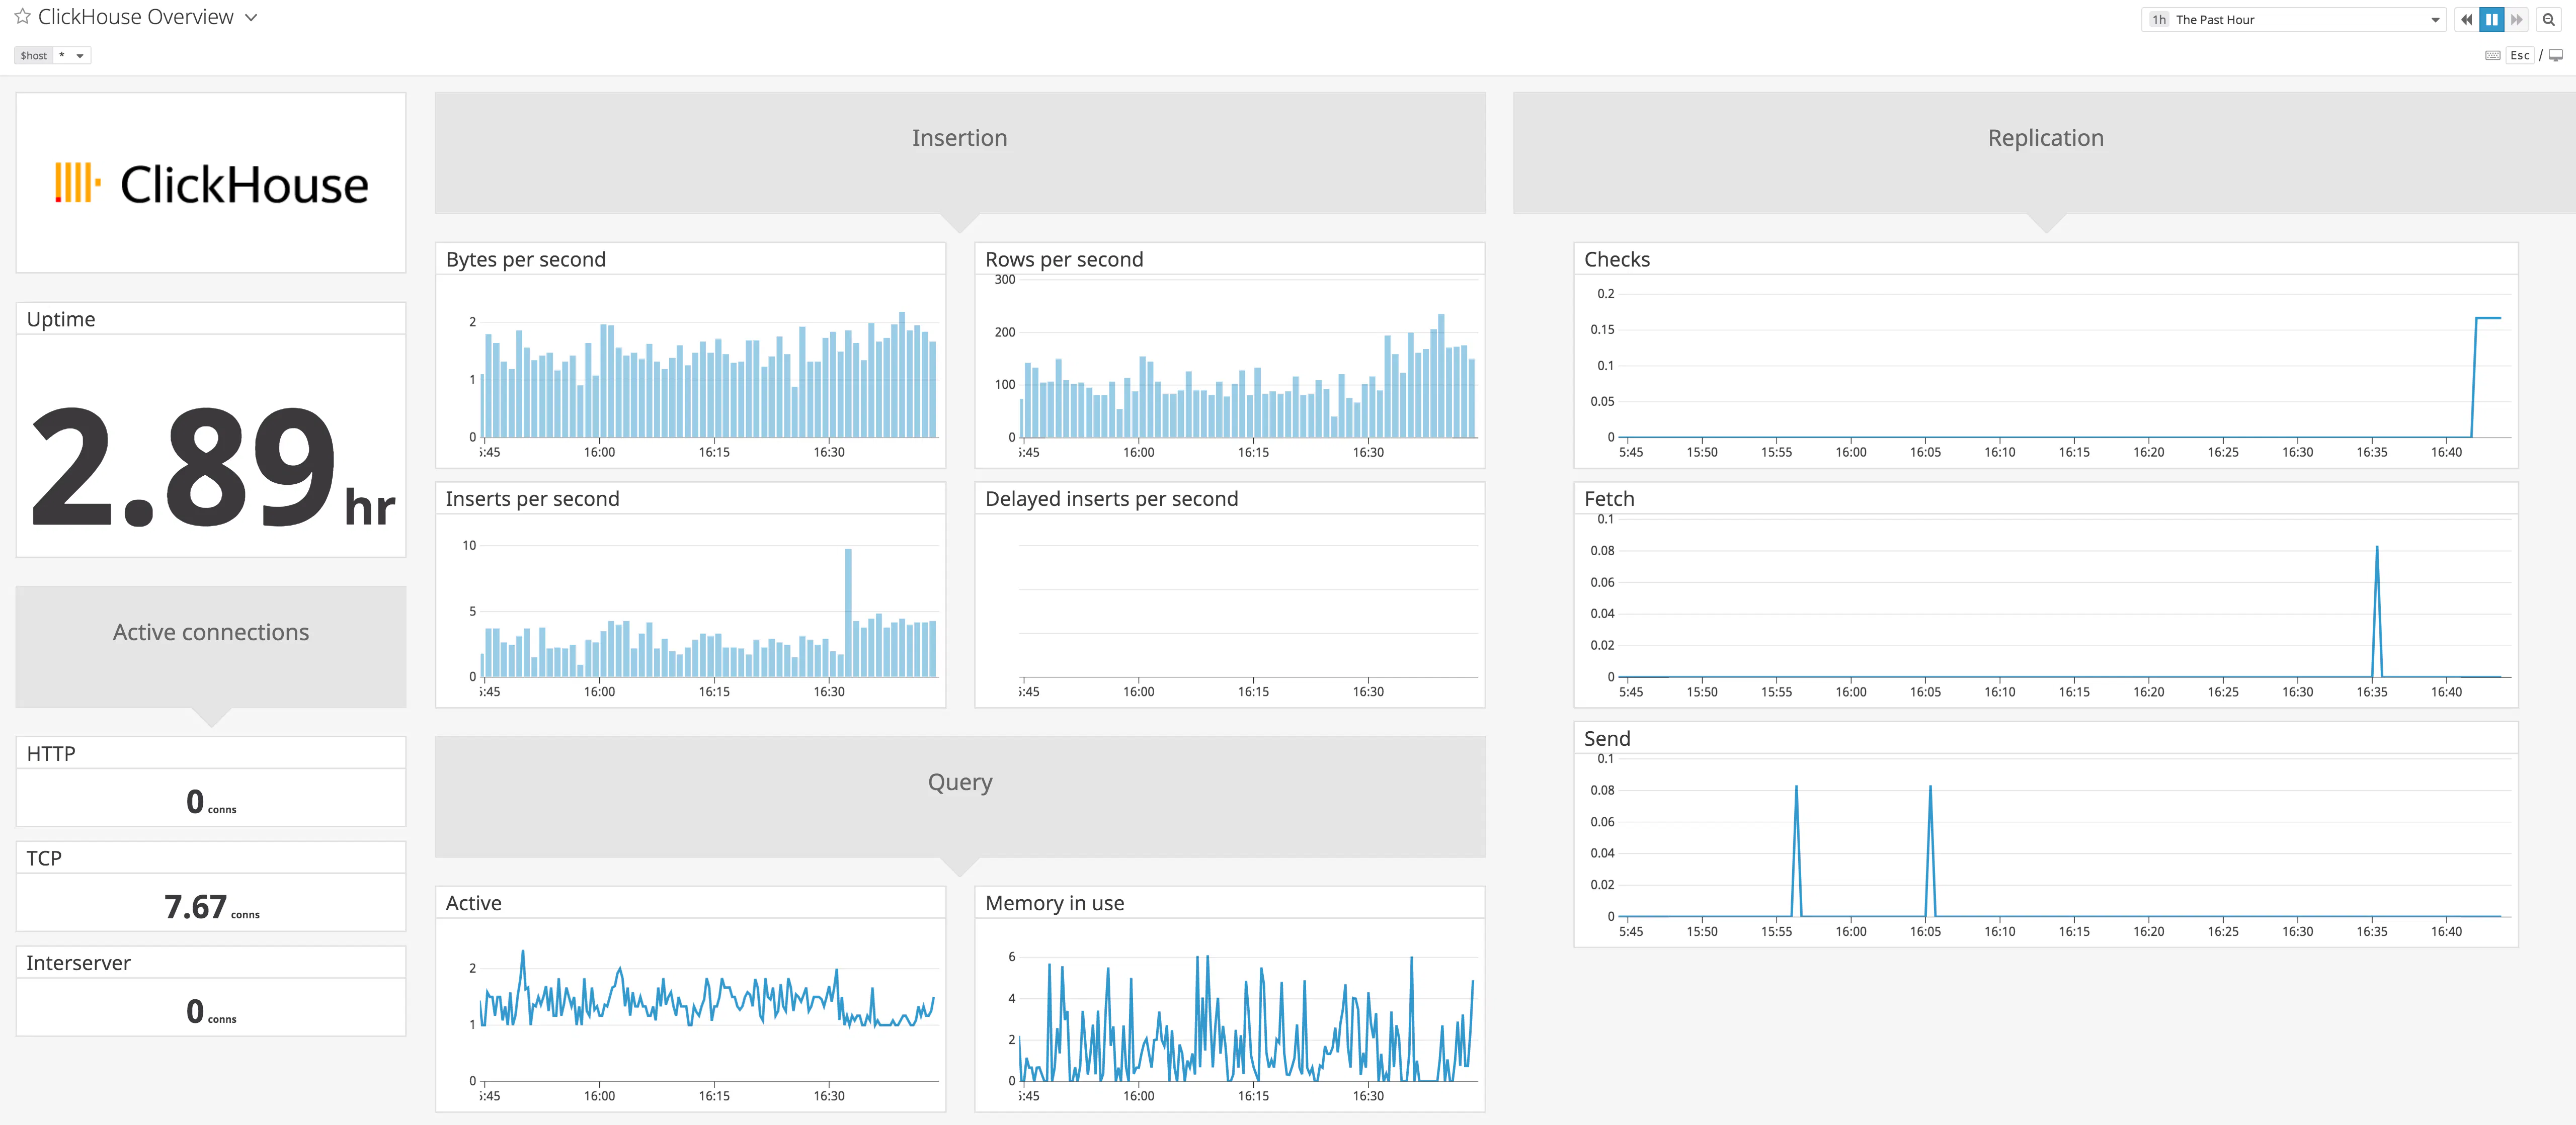This screenshot has width=2576, height=1125.
Task: Open the ClickHouse Overview title dropdown
Action: (250, 17)
